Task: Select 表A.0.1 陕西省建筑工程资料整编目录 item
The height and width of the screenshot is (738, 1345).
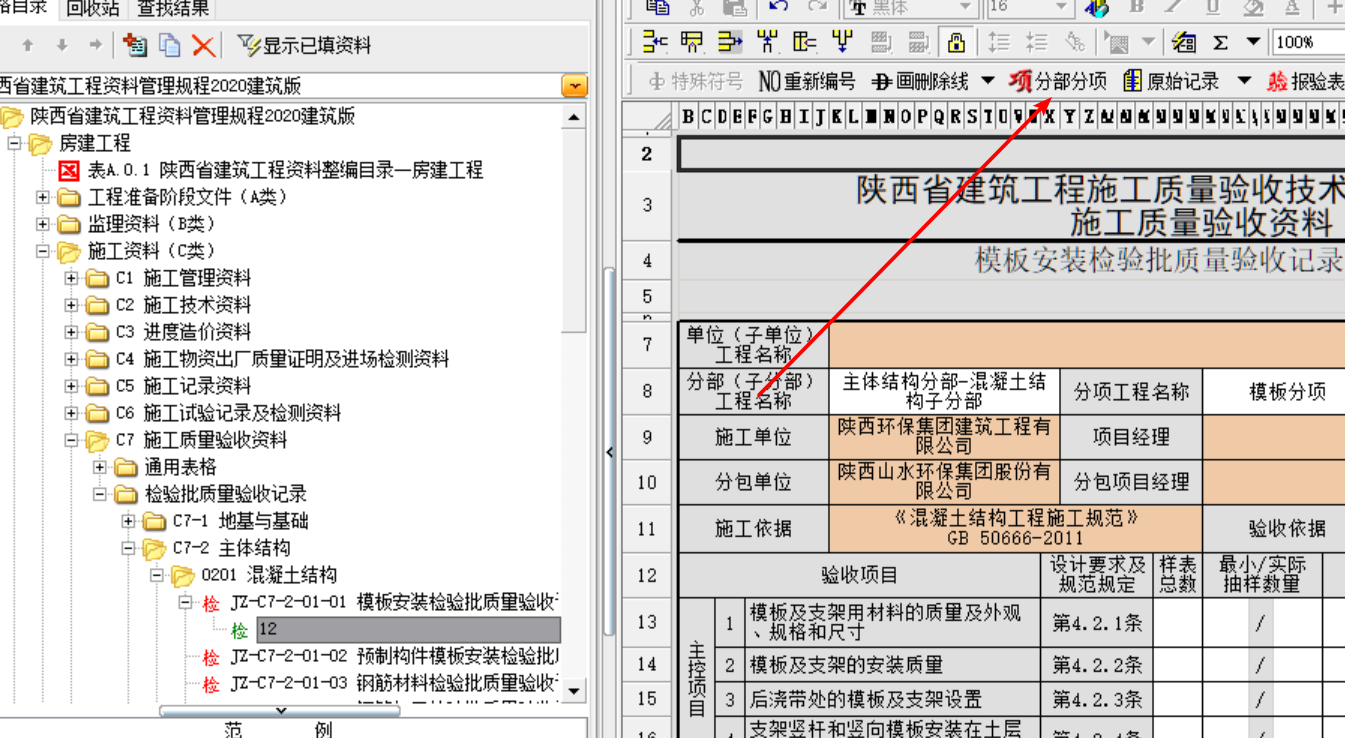Action: tap(285, 171)
